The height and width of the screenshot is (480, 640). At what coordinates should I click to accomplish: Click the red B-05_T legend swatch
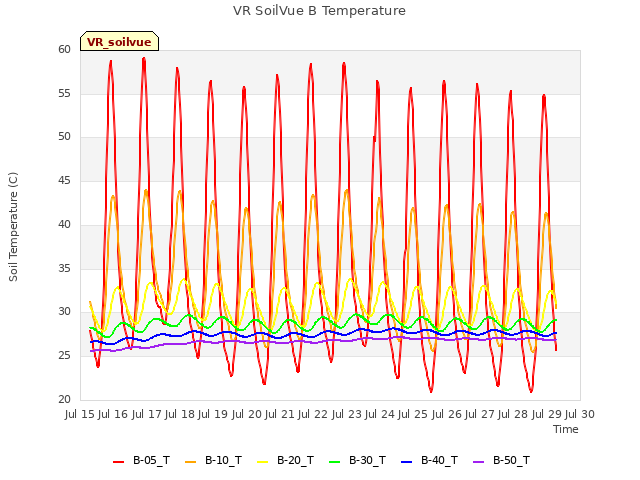click(x=118, y=462)
